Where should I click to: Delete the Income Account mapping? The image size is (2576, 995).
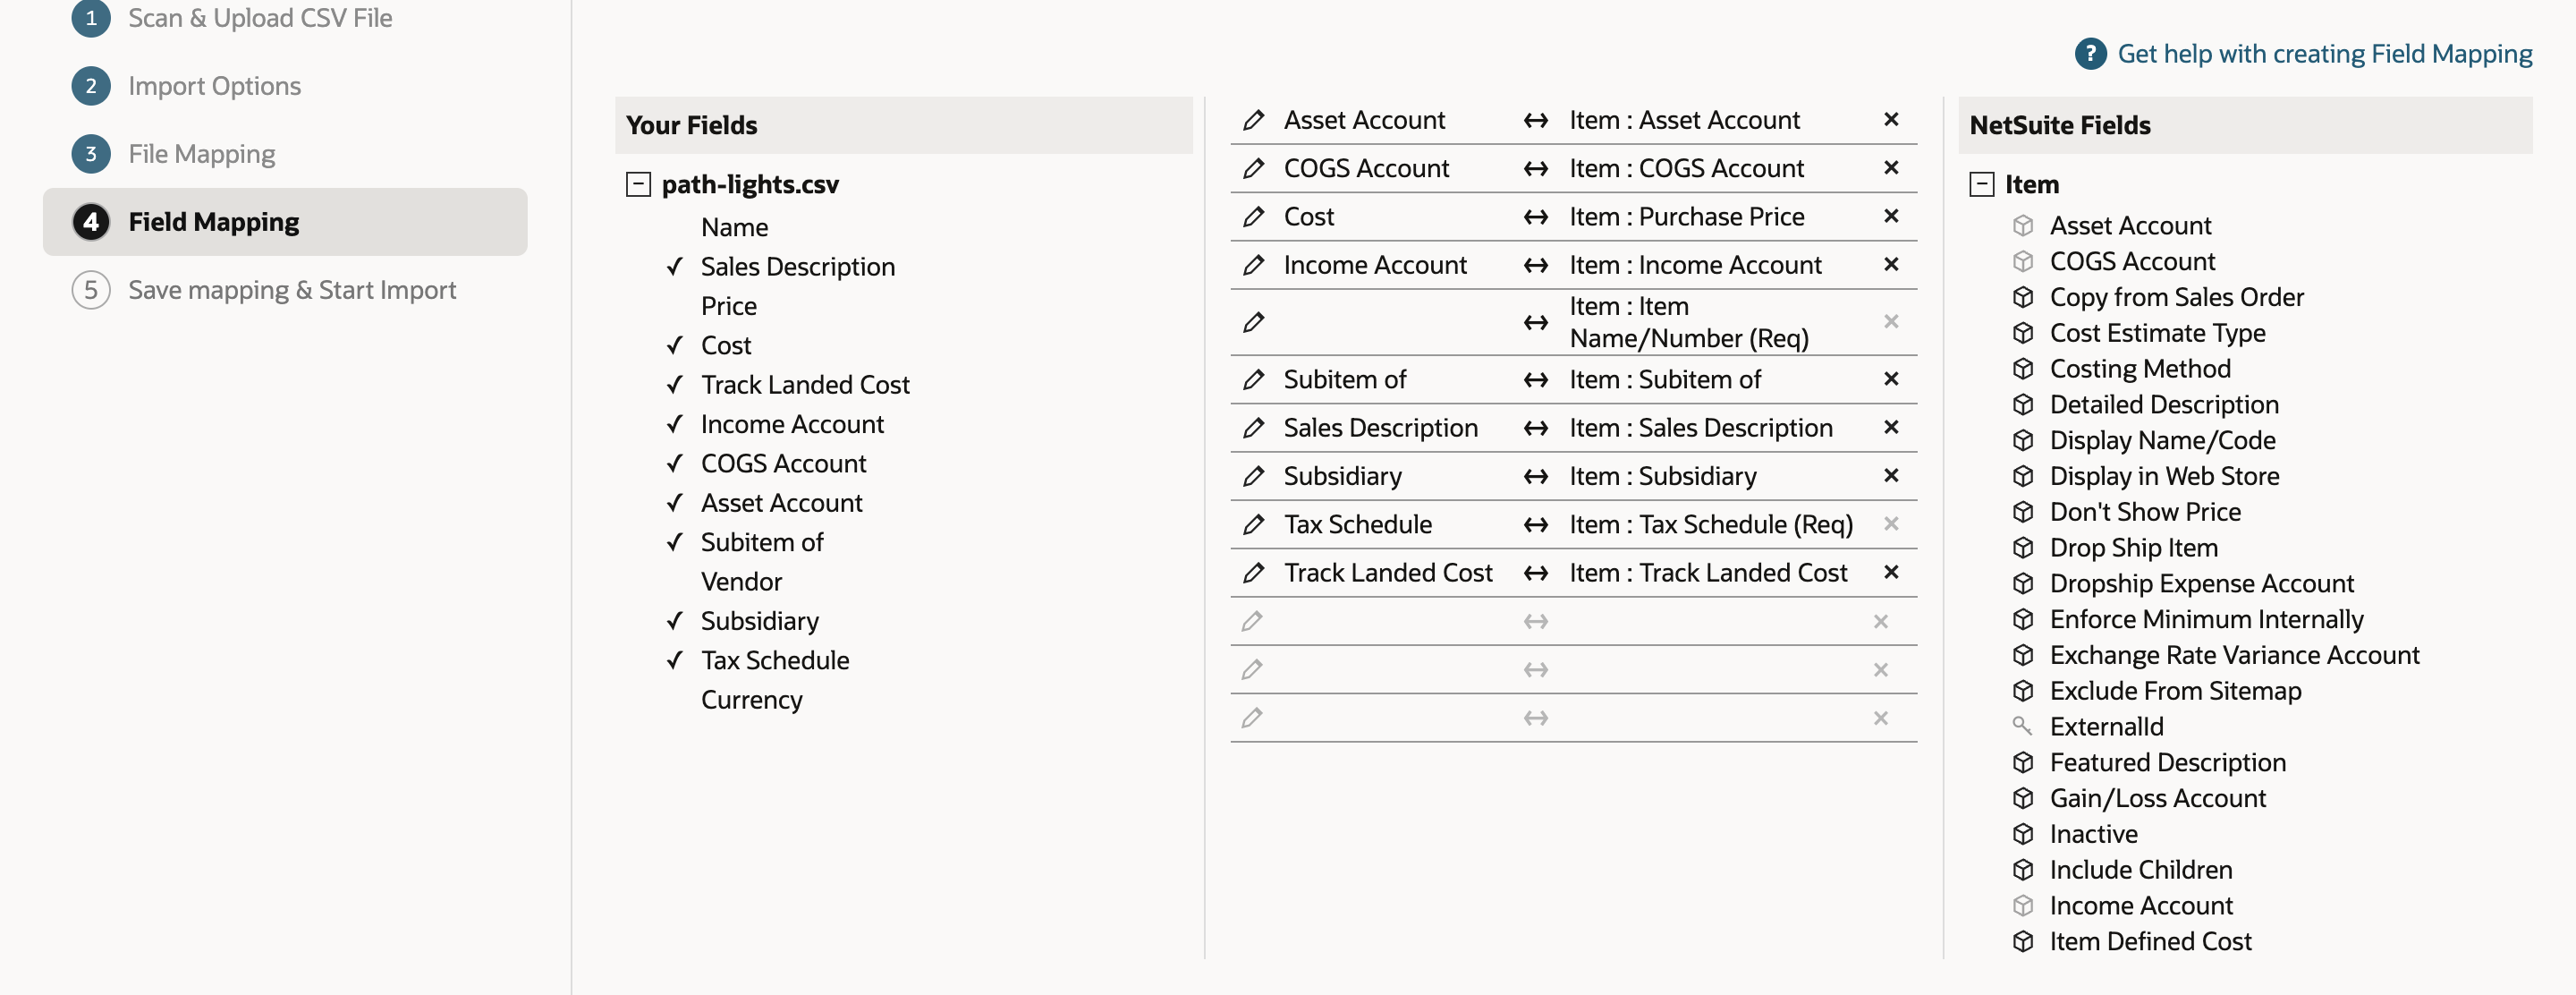coord(1890,264)
